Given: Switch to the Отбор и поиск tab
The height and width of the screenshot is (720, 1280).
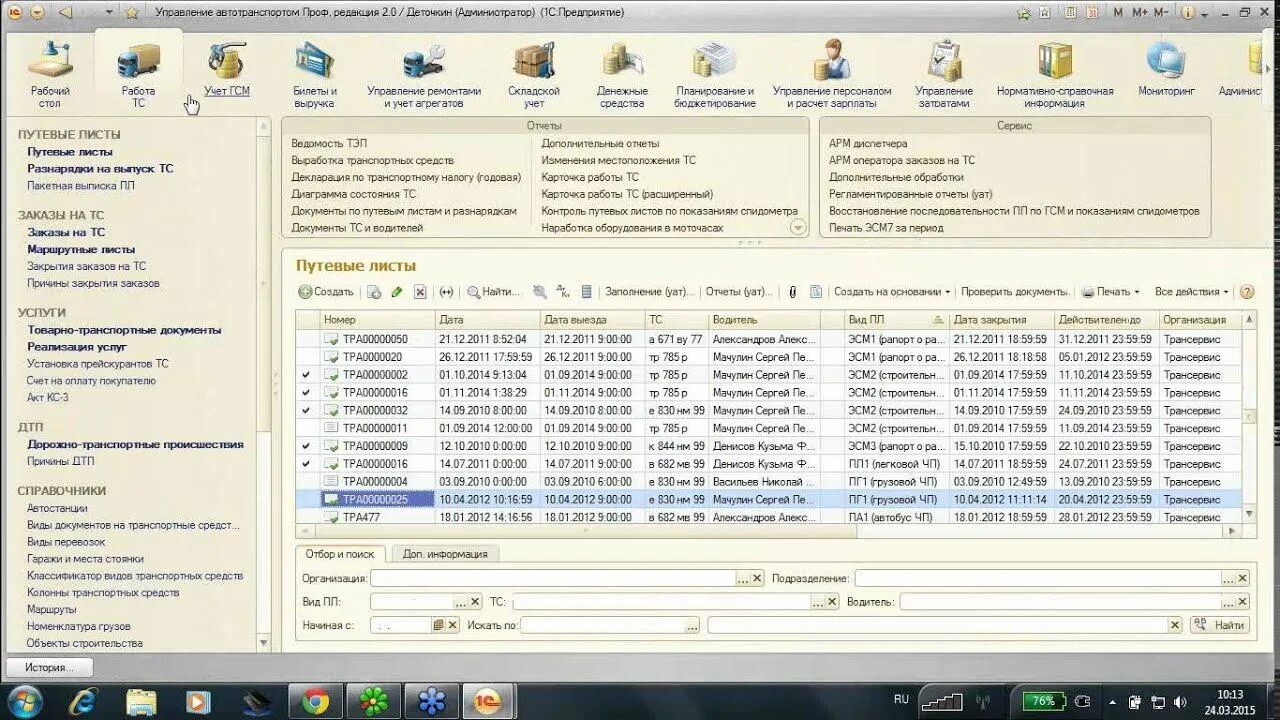Looking at the screenshot, I should (x=340, y=554).
